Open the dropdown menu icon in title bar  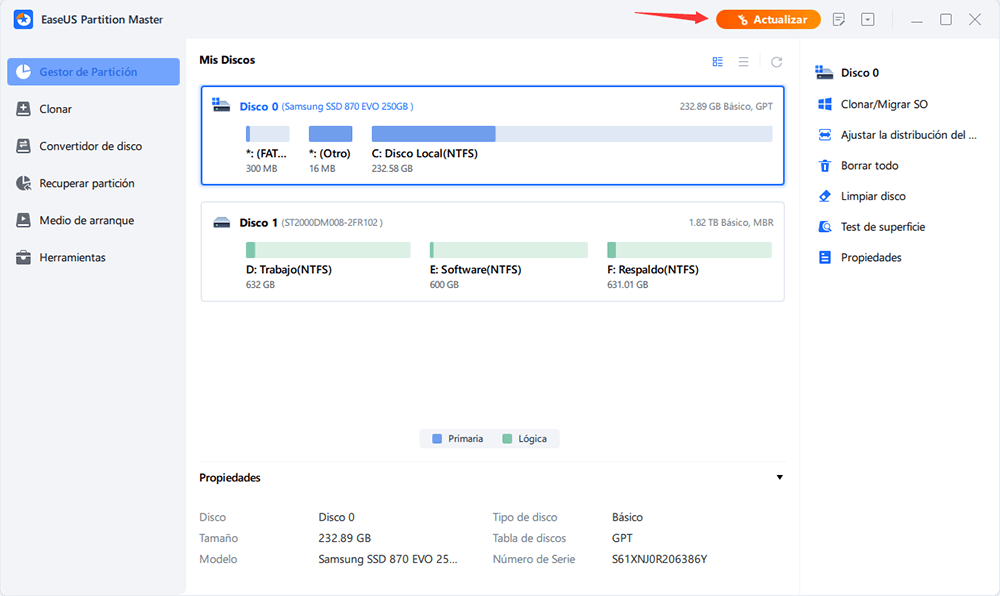[x=867, y=20]
